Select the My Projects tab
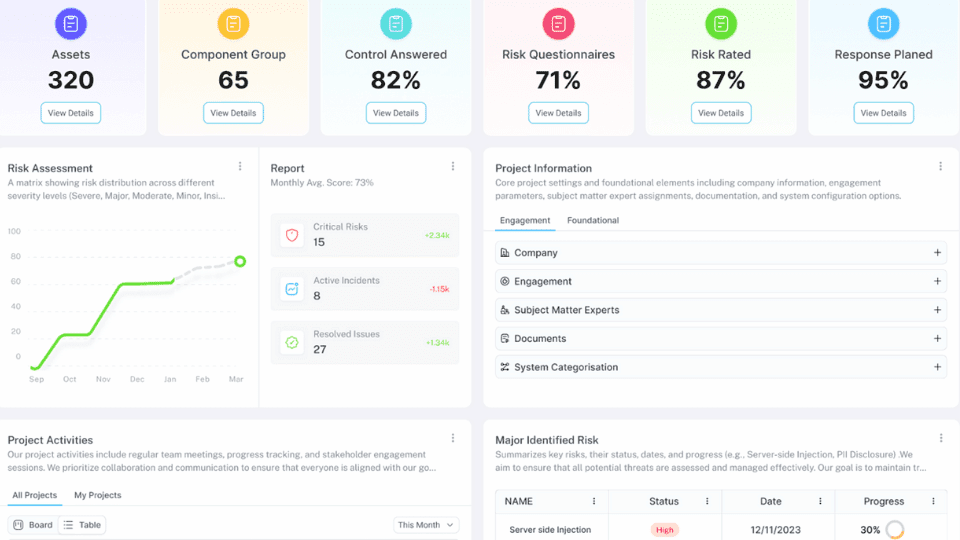960x540 pixels. click(x=97, y=495)
